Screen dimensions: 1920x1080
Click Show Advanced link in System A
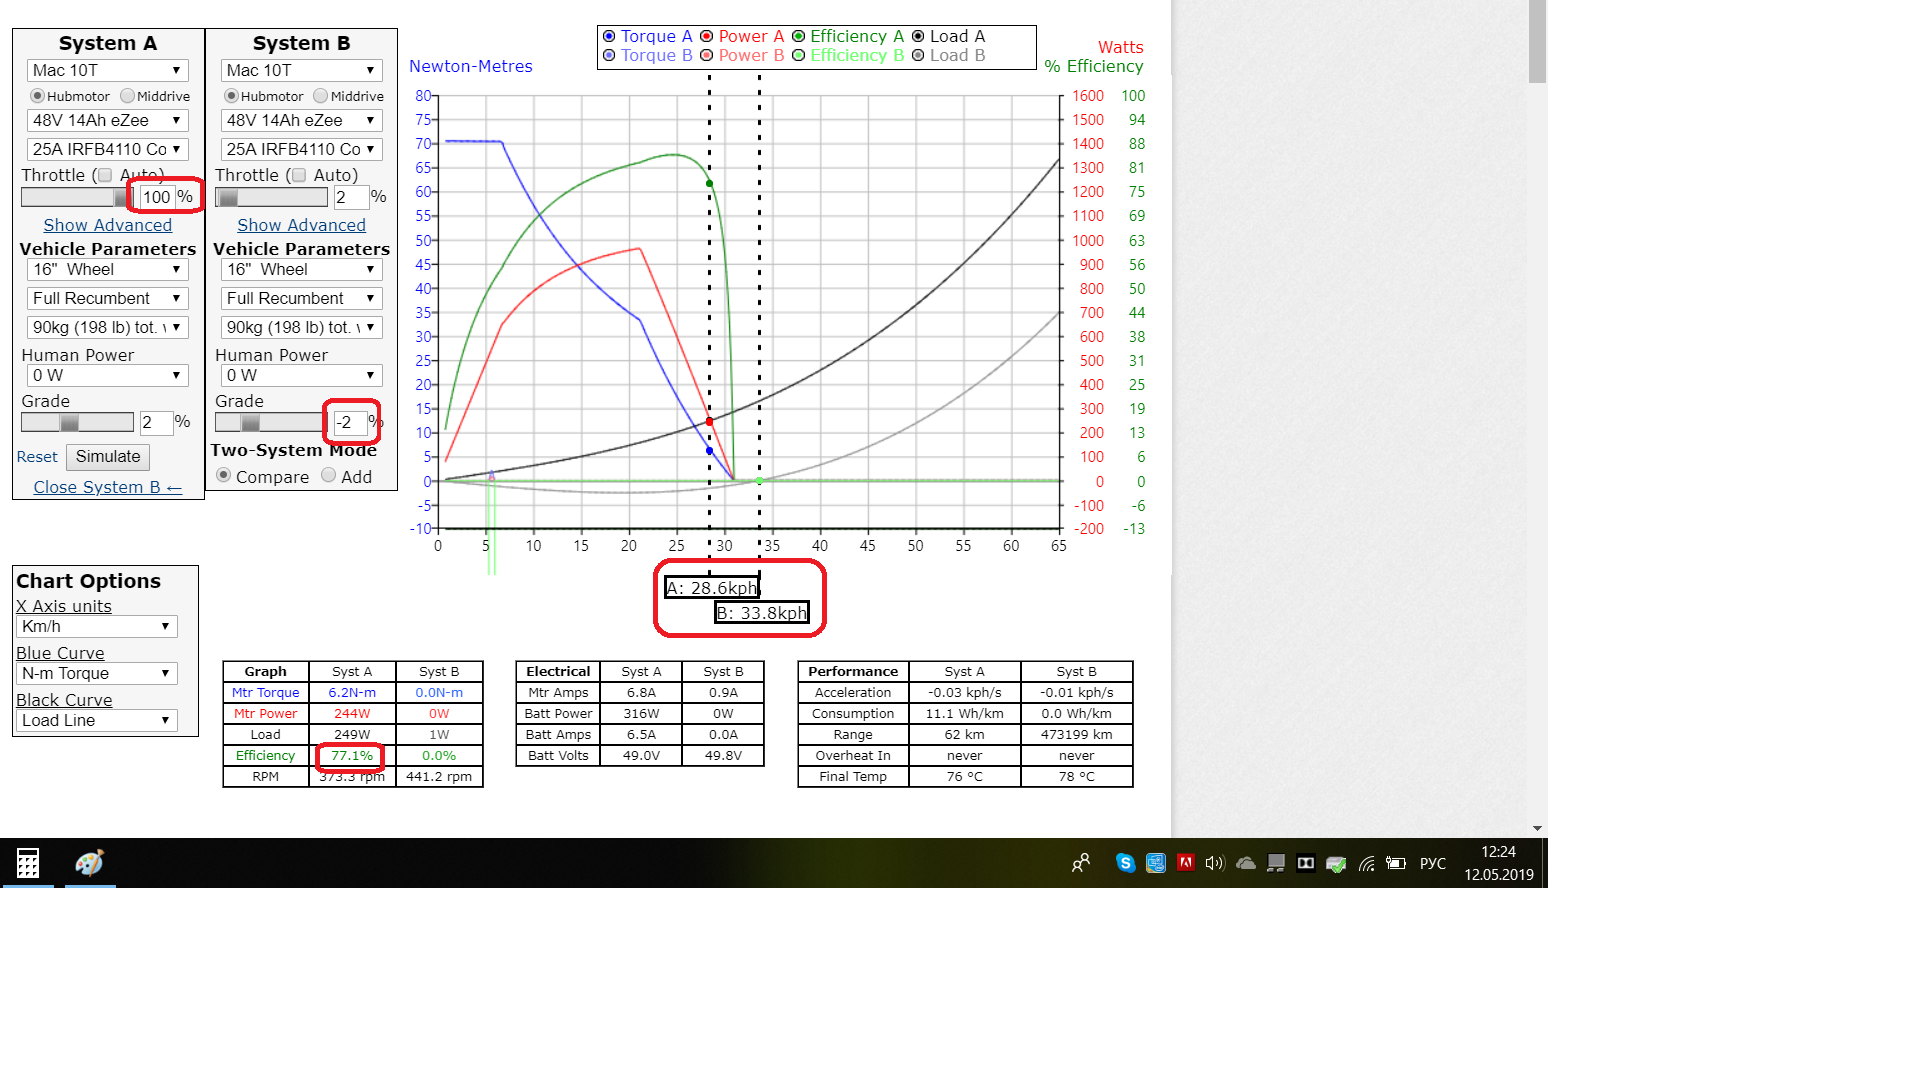[107, 225]
